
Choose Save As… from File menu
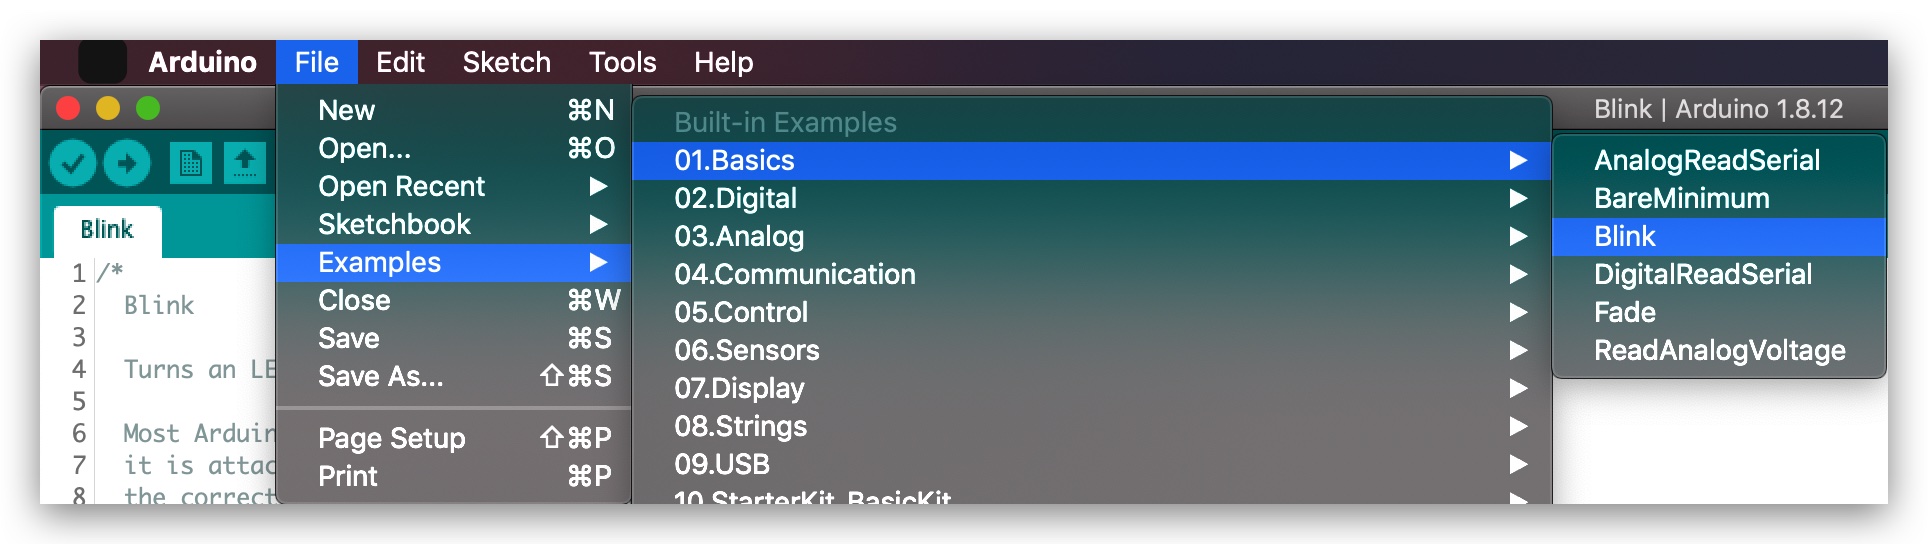(x=454, y=377)
